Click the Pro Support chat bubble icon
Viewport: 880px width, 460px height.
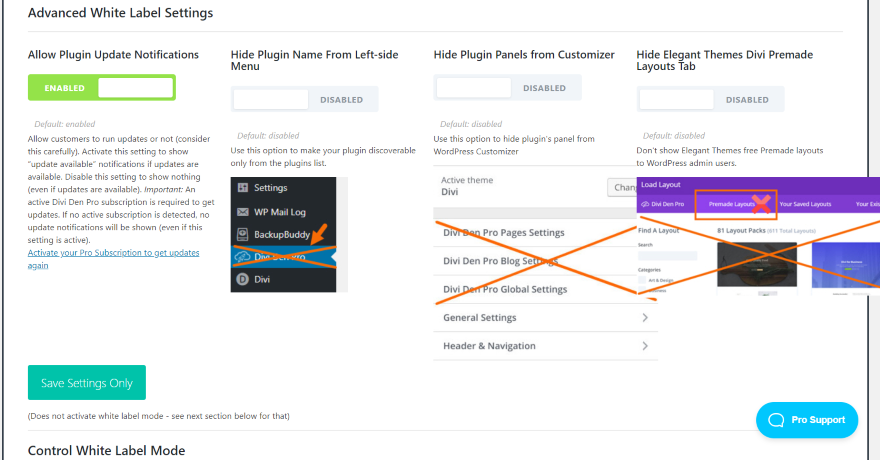coord(776,420)
